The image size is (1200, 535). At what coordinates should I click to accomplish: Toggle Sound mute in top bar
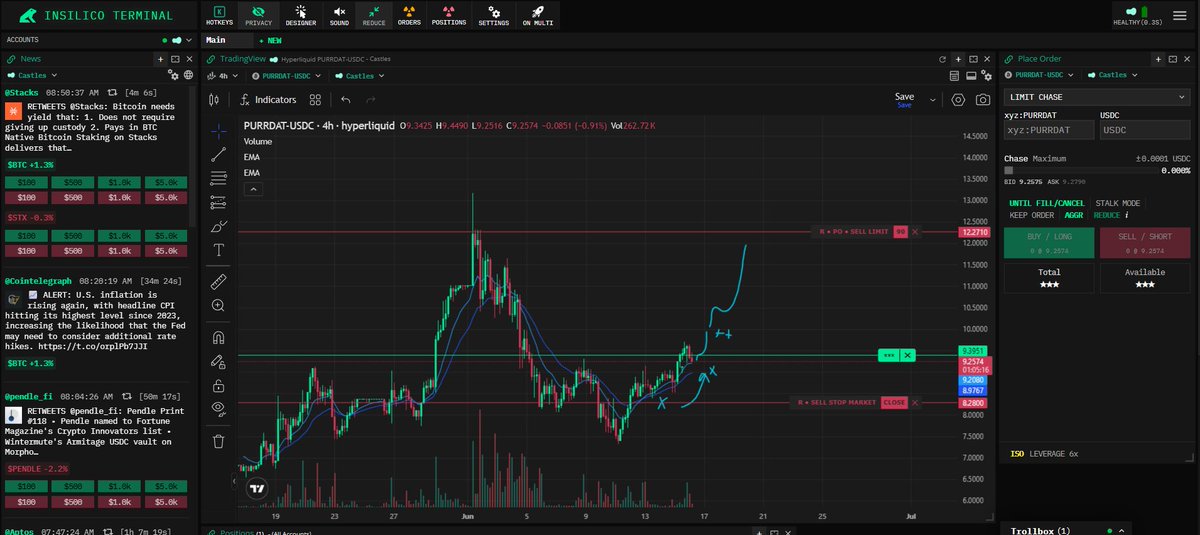coord(339,15)
